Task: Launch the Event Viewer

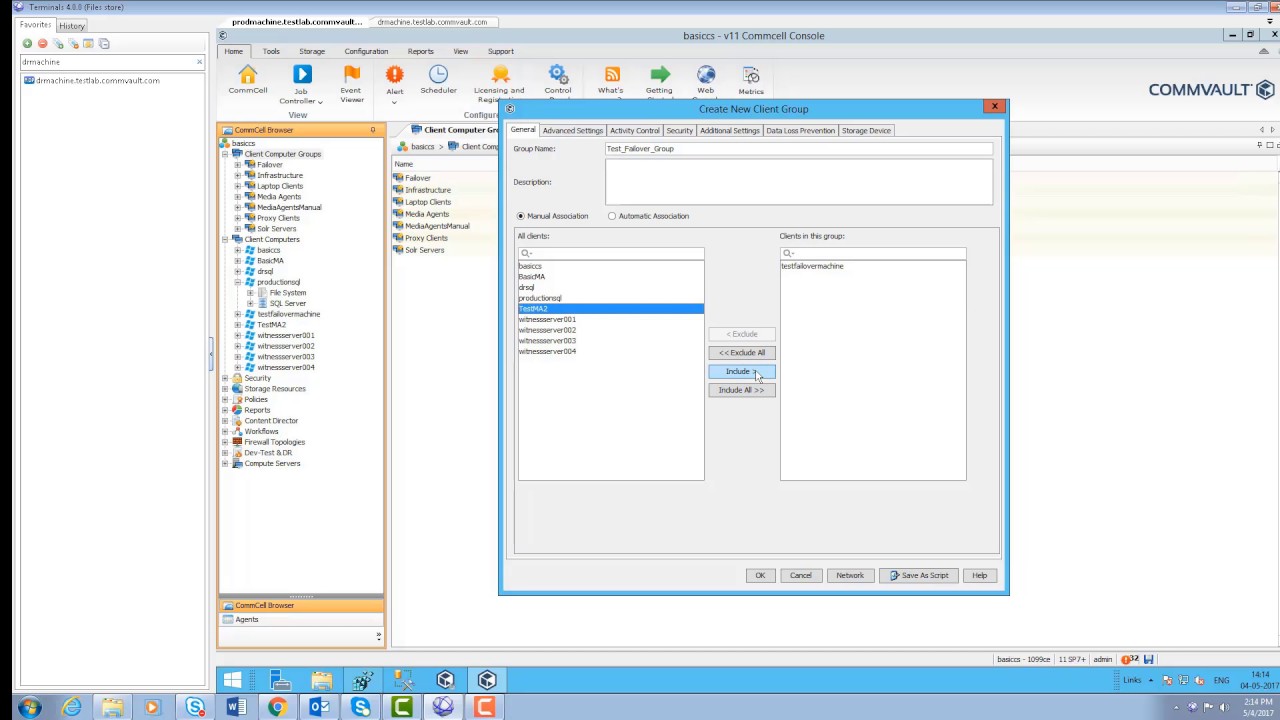Action: (x=351, y=75)
